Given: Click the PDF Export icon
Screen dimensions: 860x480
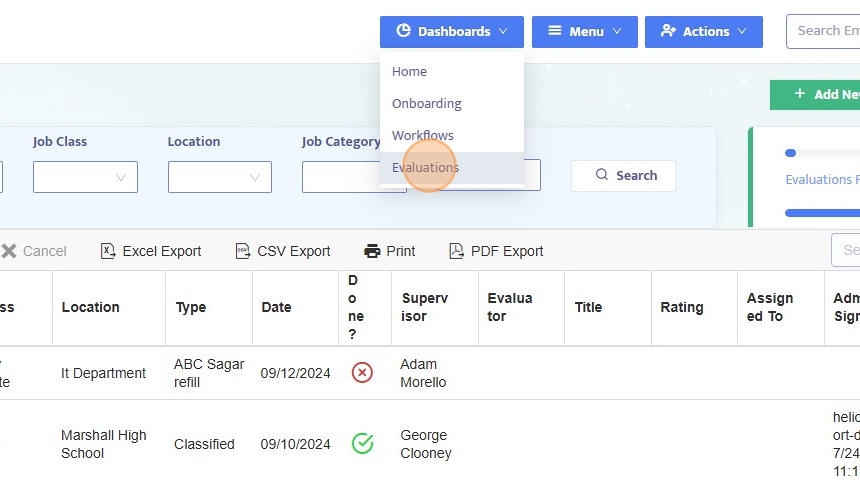Looking at the screenshot, I should click(x=456, y=251).
